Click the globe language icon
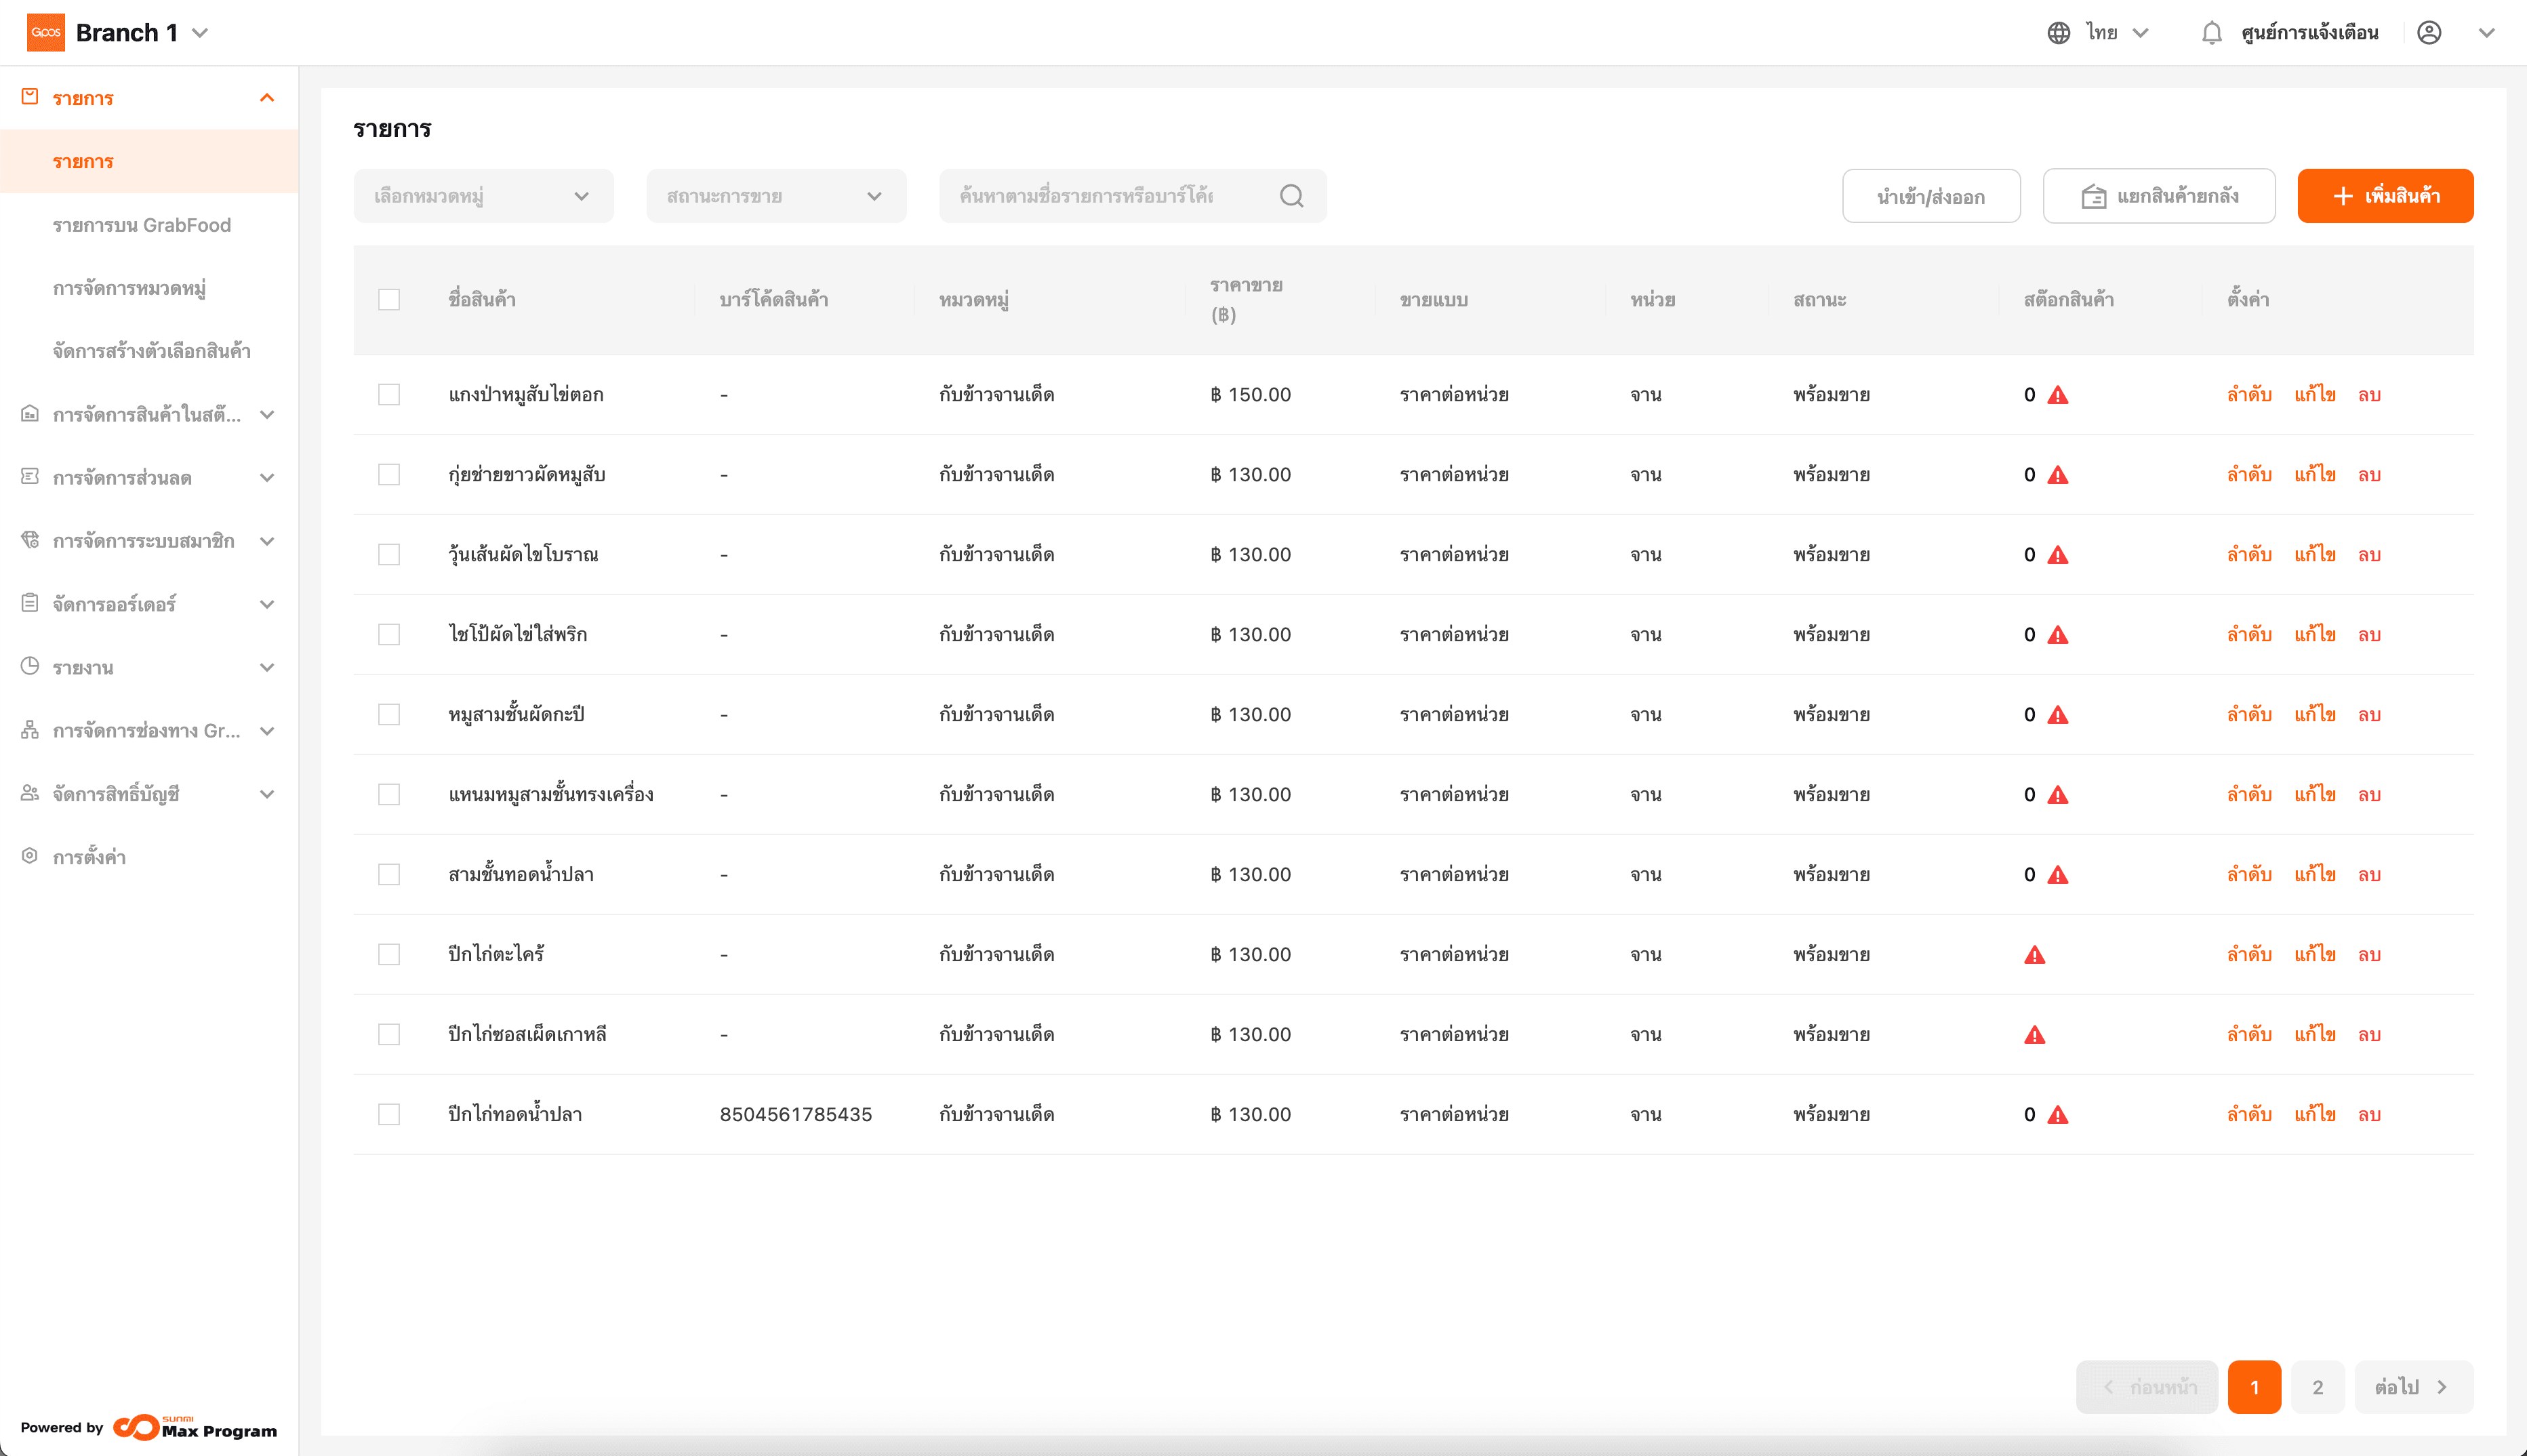2527x1456 pixels. 2058,33
